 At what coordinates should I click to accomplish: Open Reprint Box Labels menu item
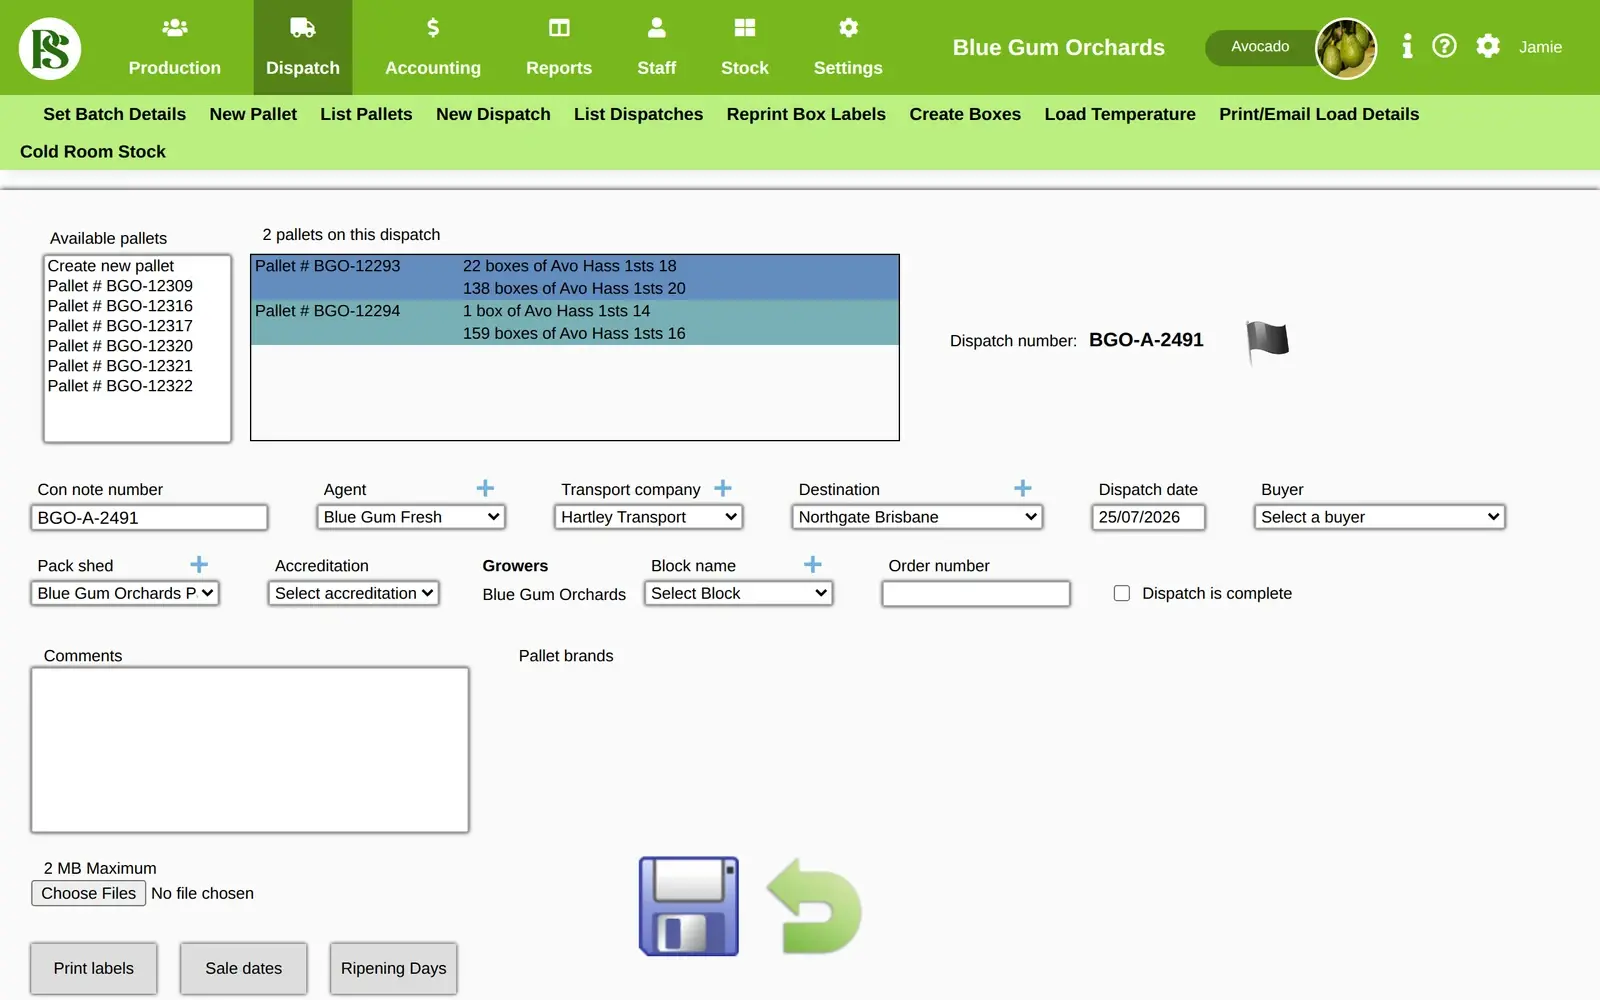point(806,114)
